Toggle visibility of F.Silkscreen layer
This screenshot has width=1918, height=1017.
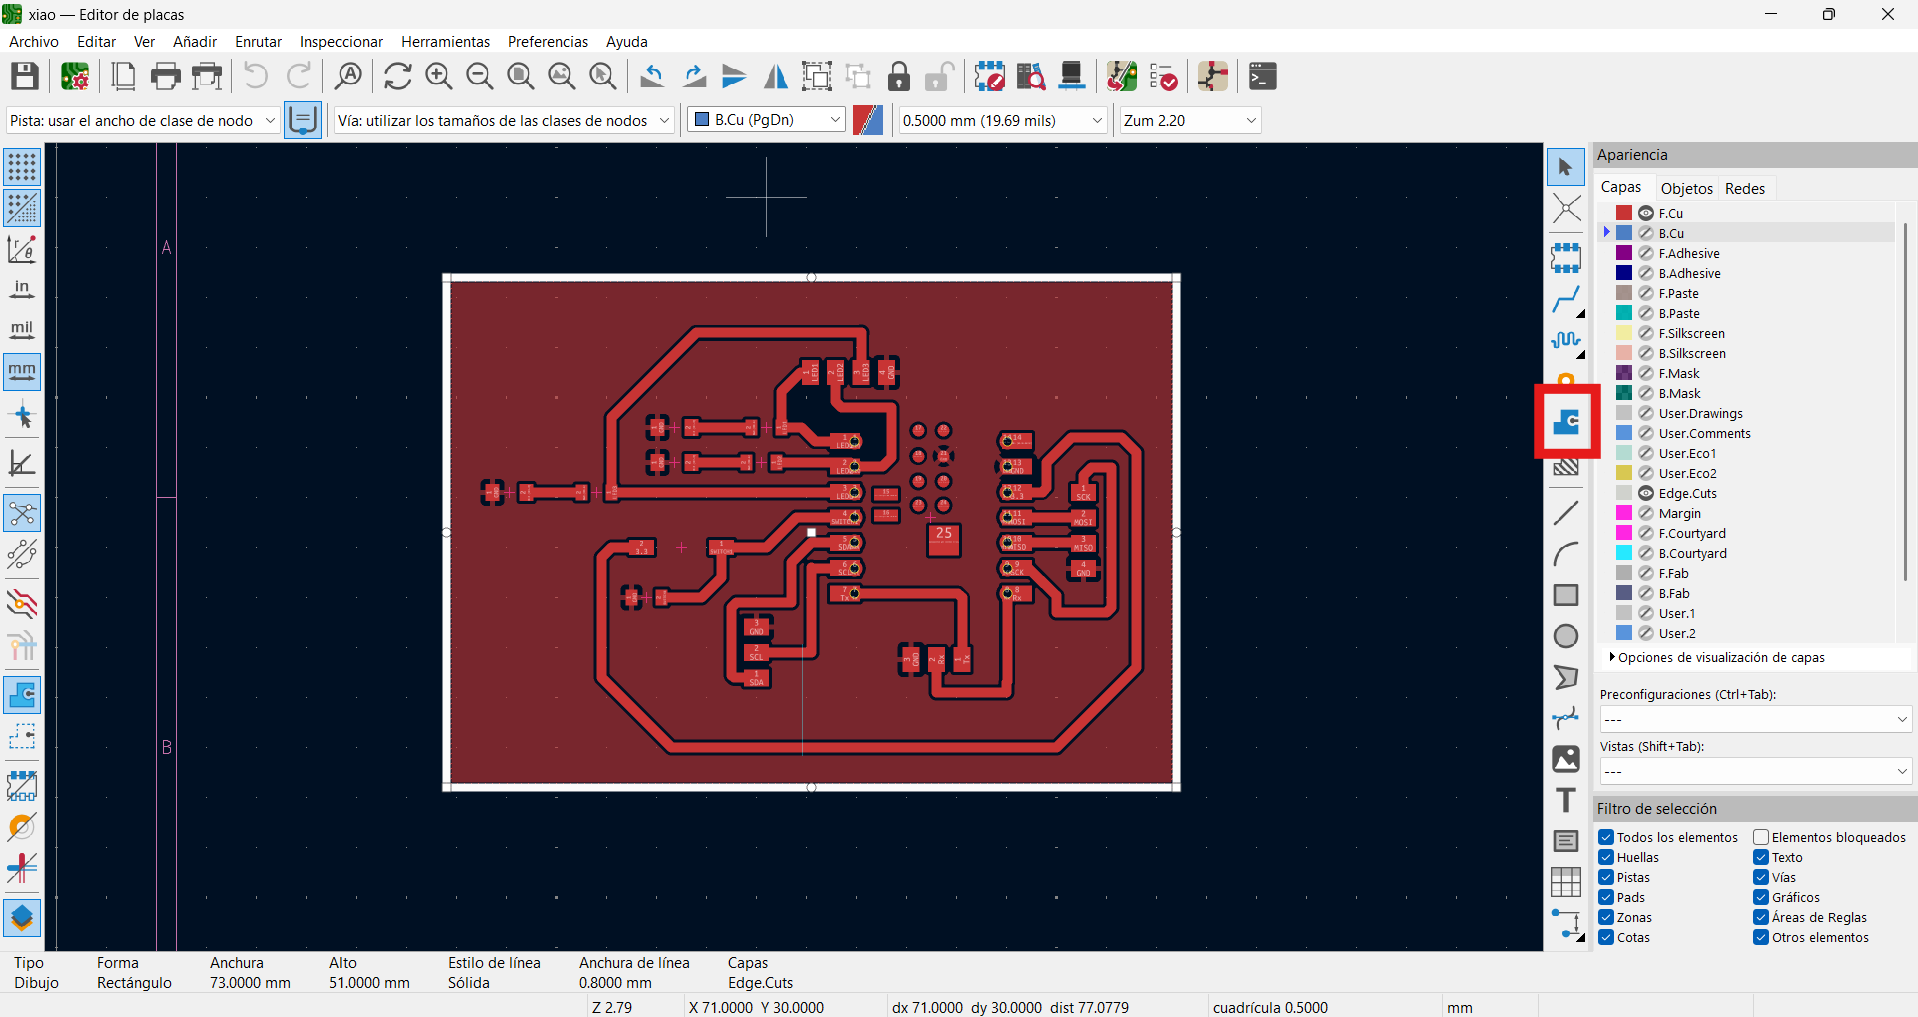click(1646, 333)
